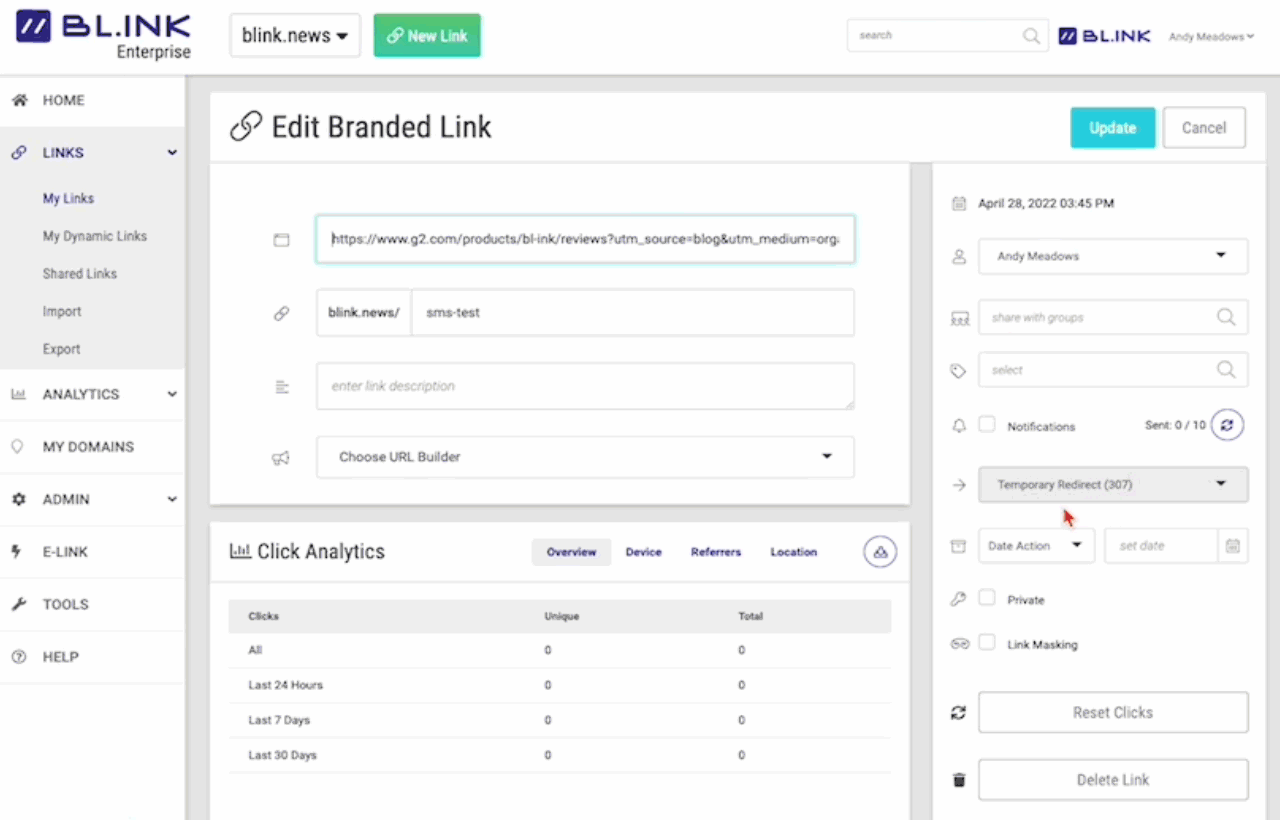The width and height of the screenshot is (1280, 820).
Task: Open the blink.news domain dropdown
Action: (x=295, y=36)
